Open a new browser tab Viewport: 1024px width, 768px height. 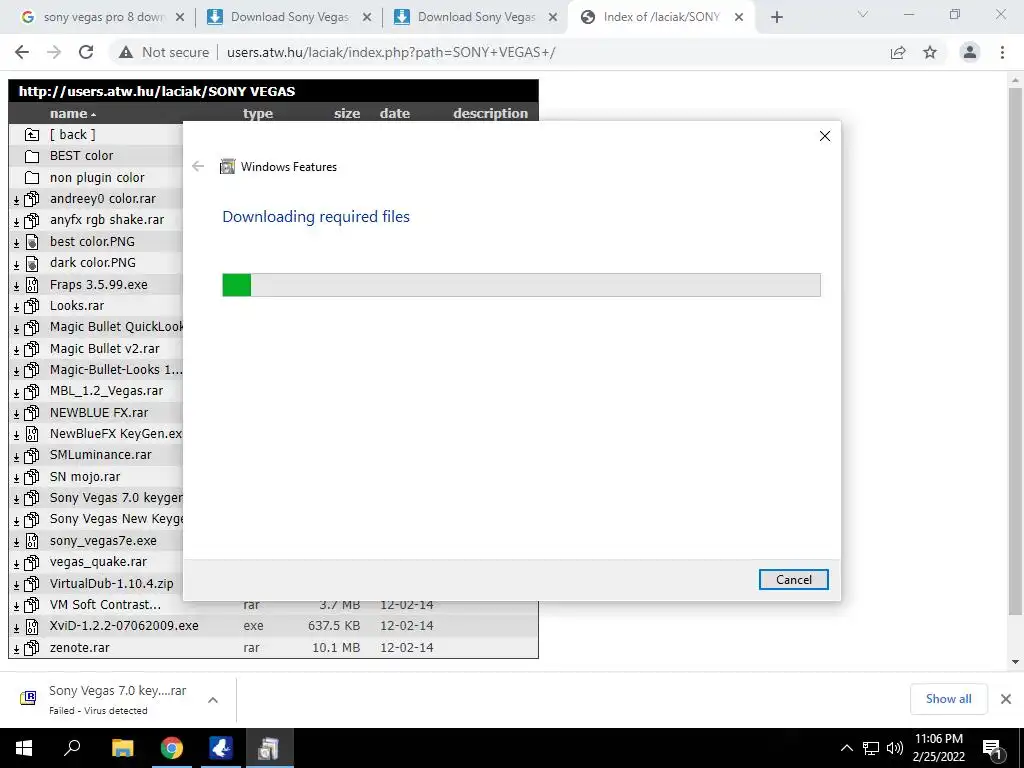(776, 18)
